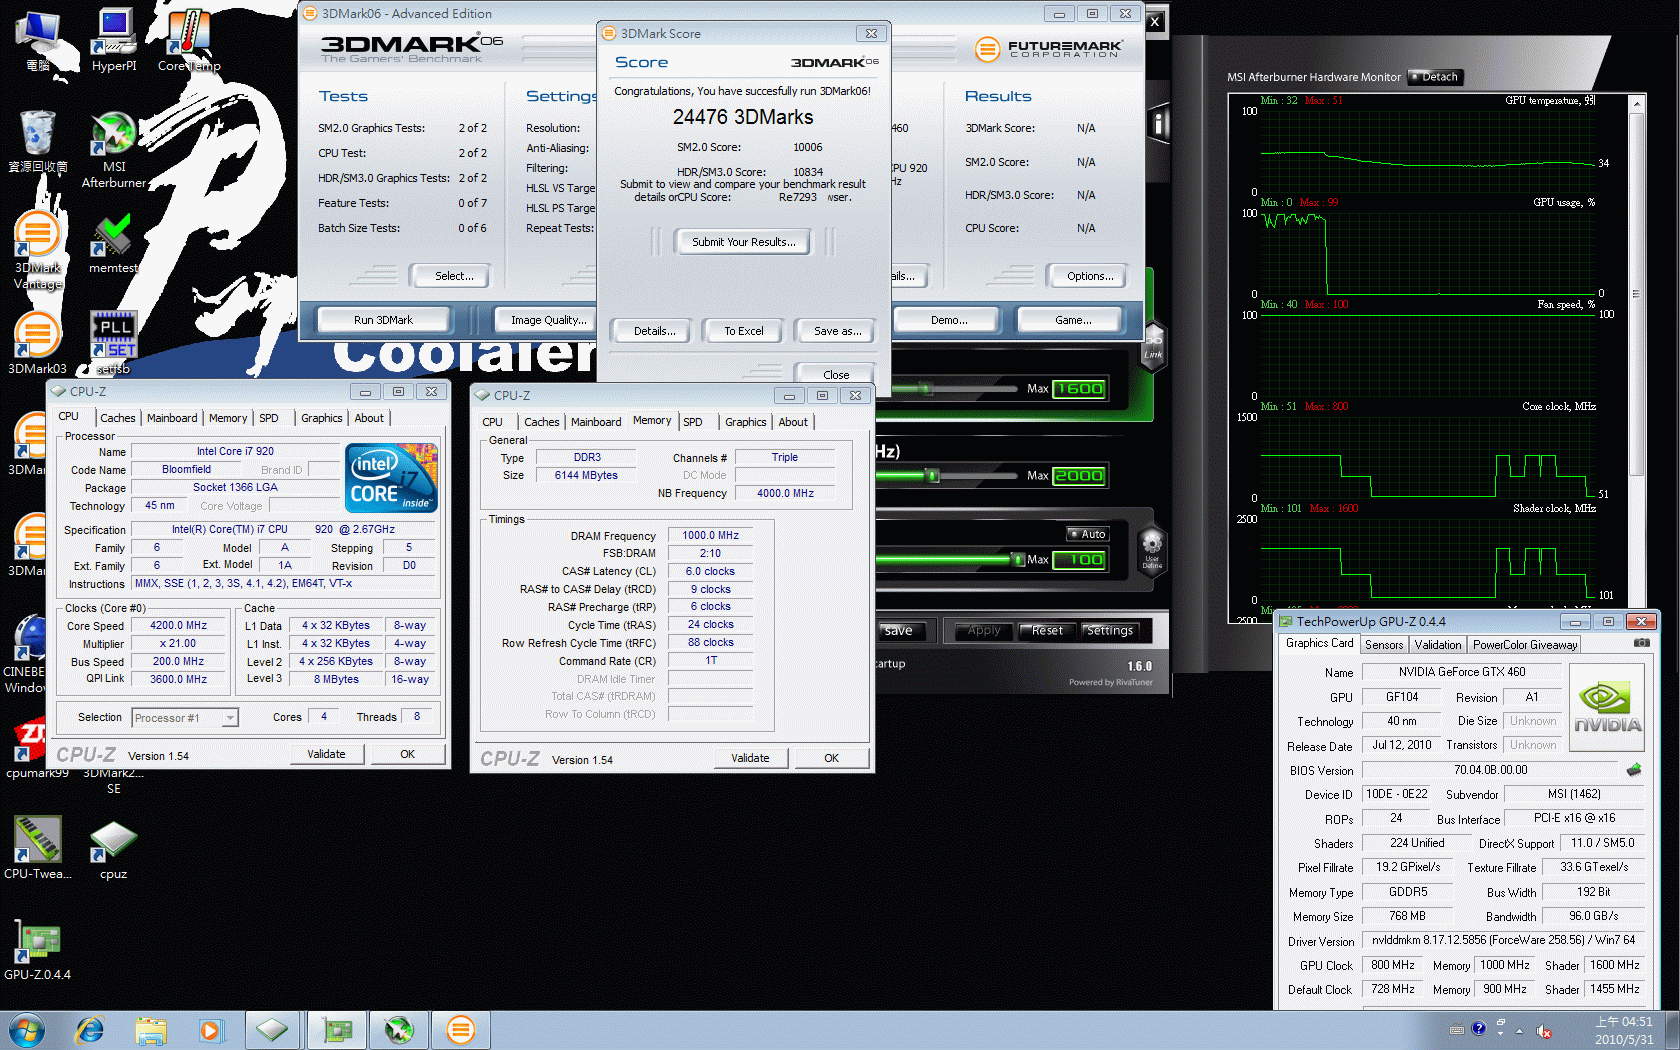1680x1050 pixels.
Task: Switch to CPU-Z taskbar button
Action: 272,1029
